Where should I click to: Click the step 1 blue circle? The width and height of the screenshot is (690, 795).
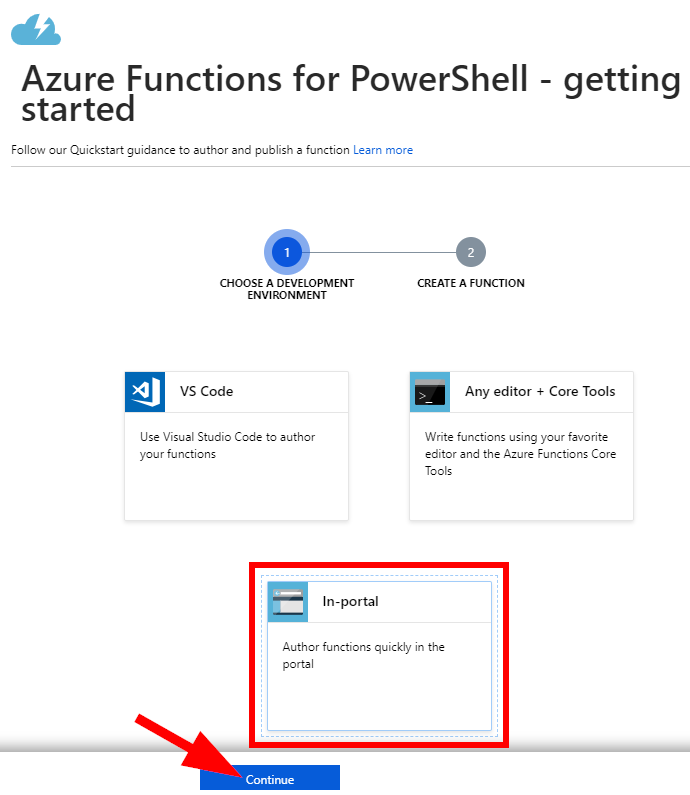[287, 252]
